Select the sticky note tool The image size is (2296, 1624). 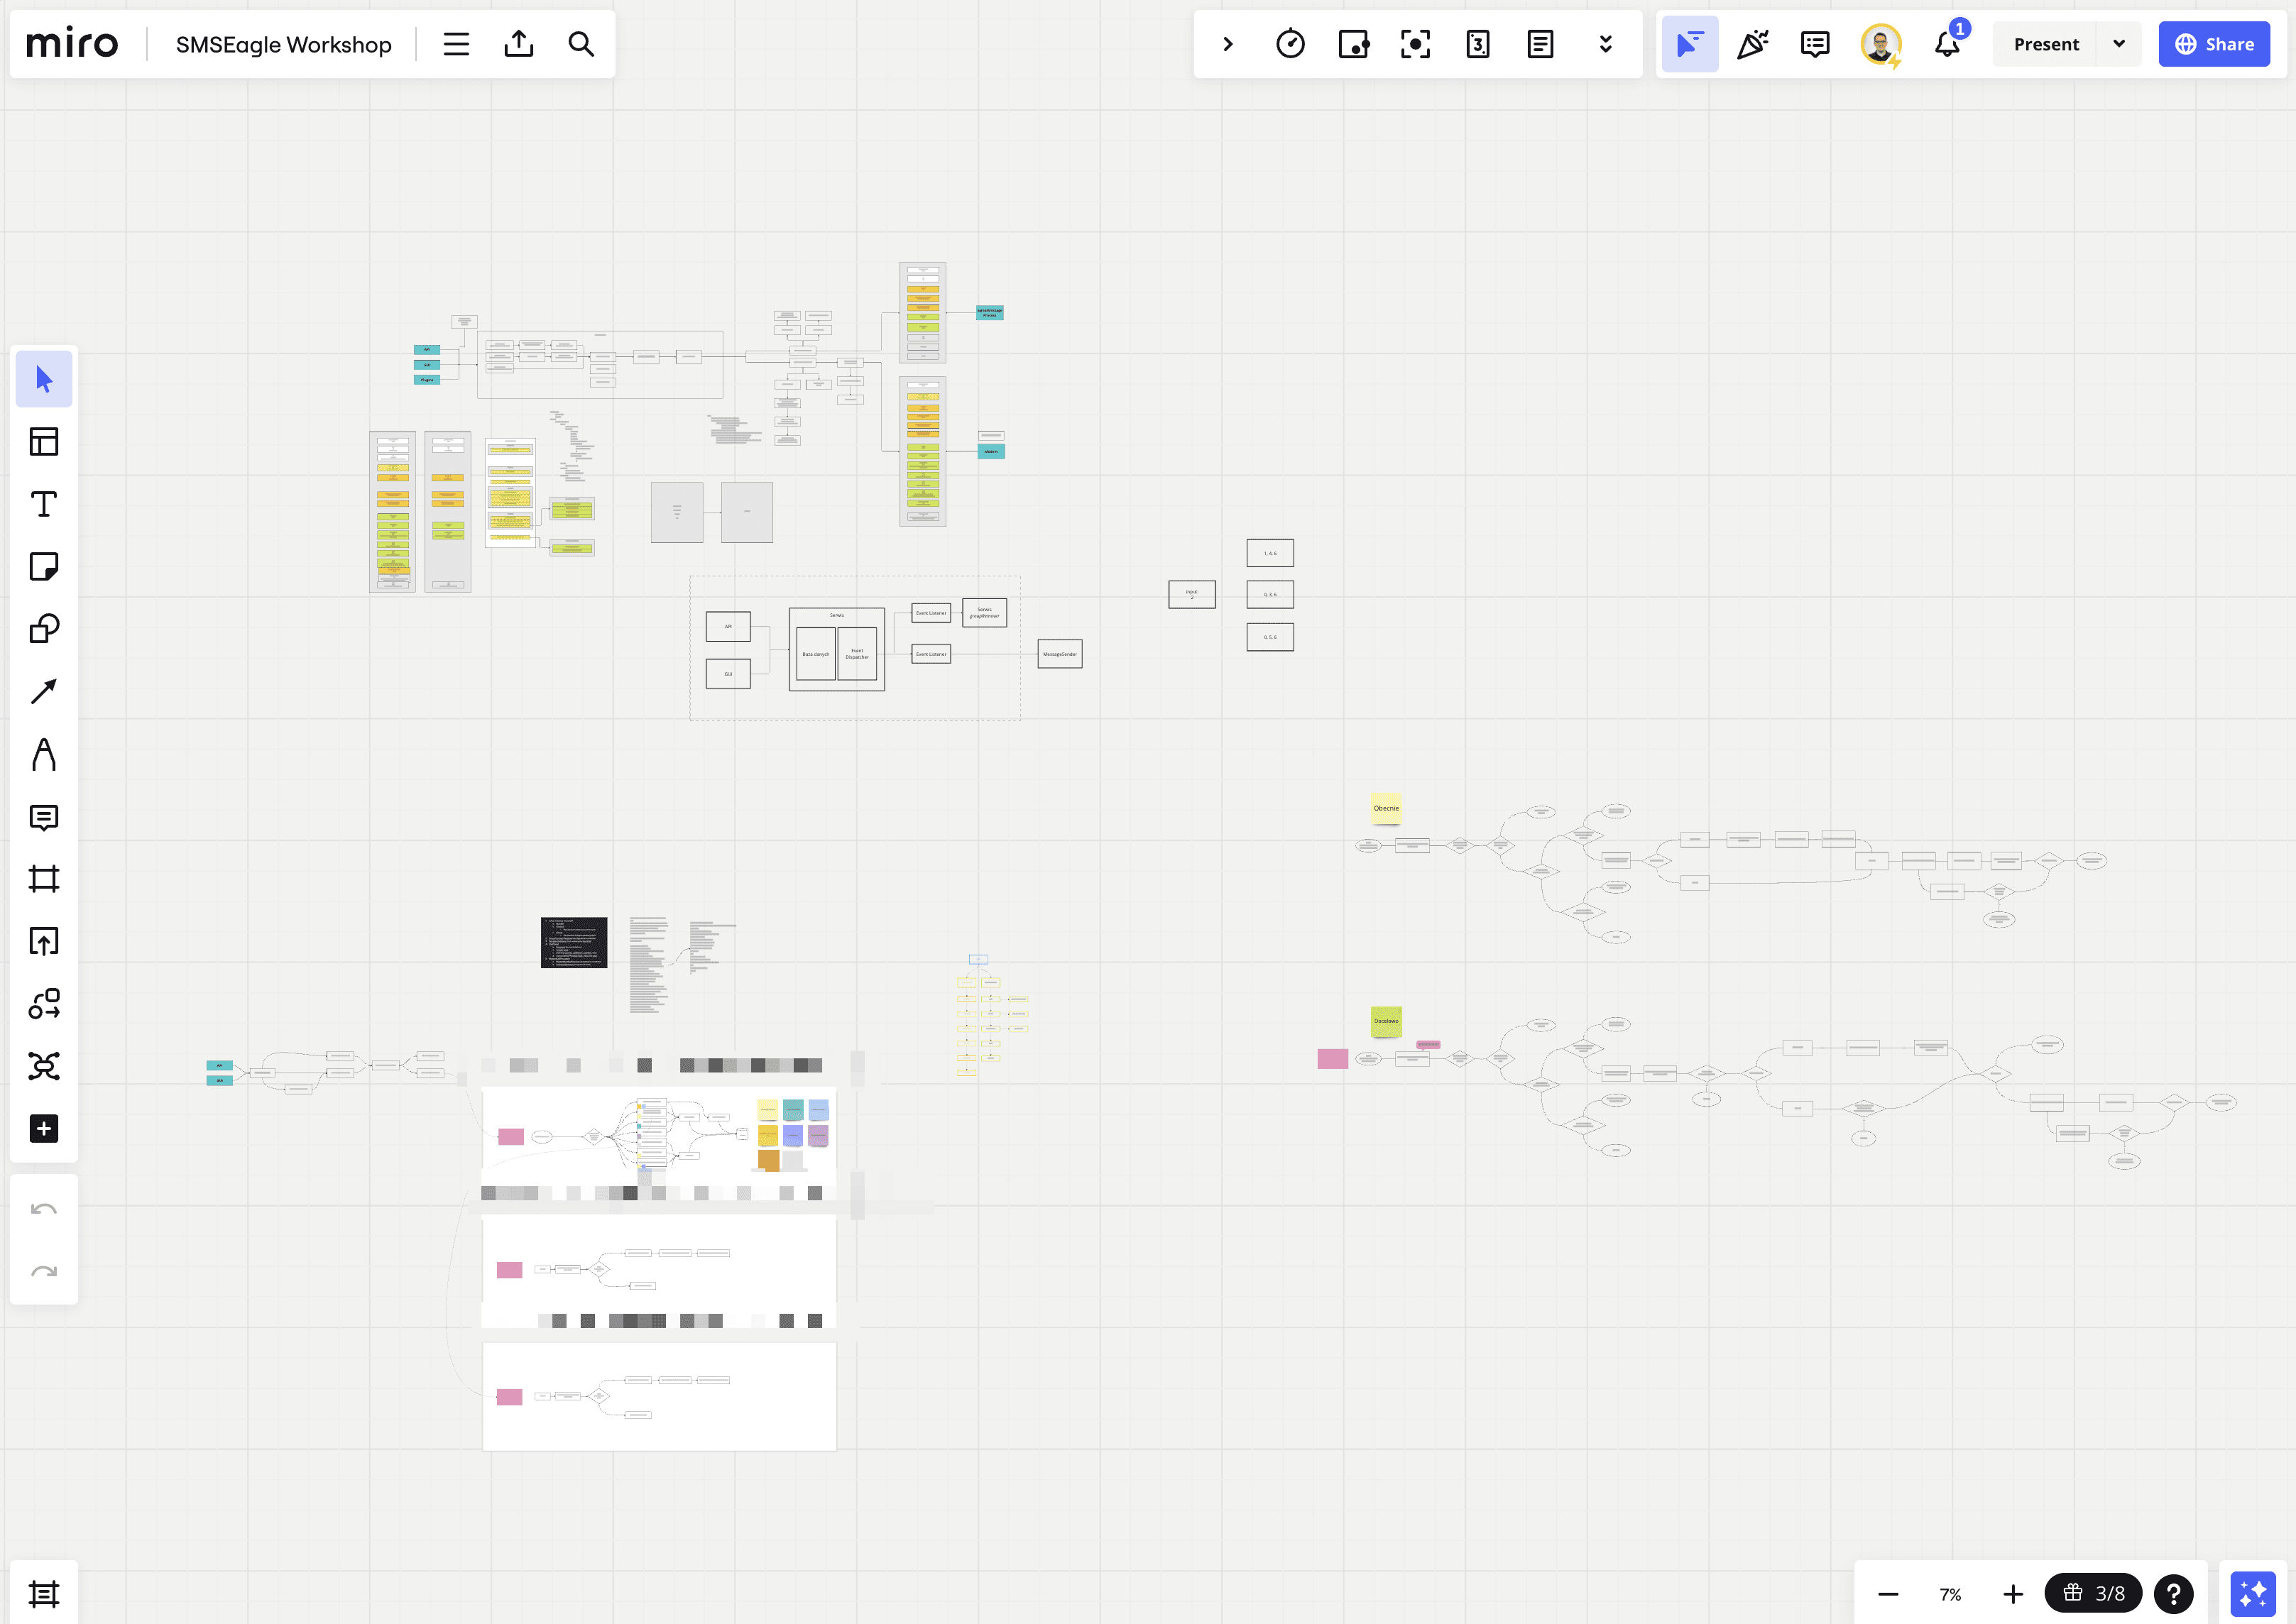44,566
